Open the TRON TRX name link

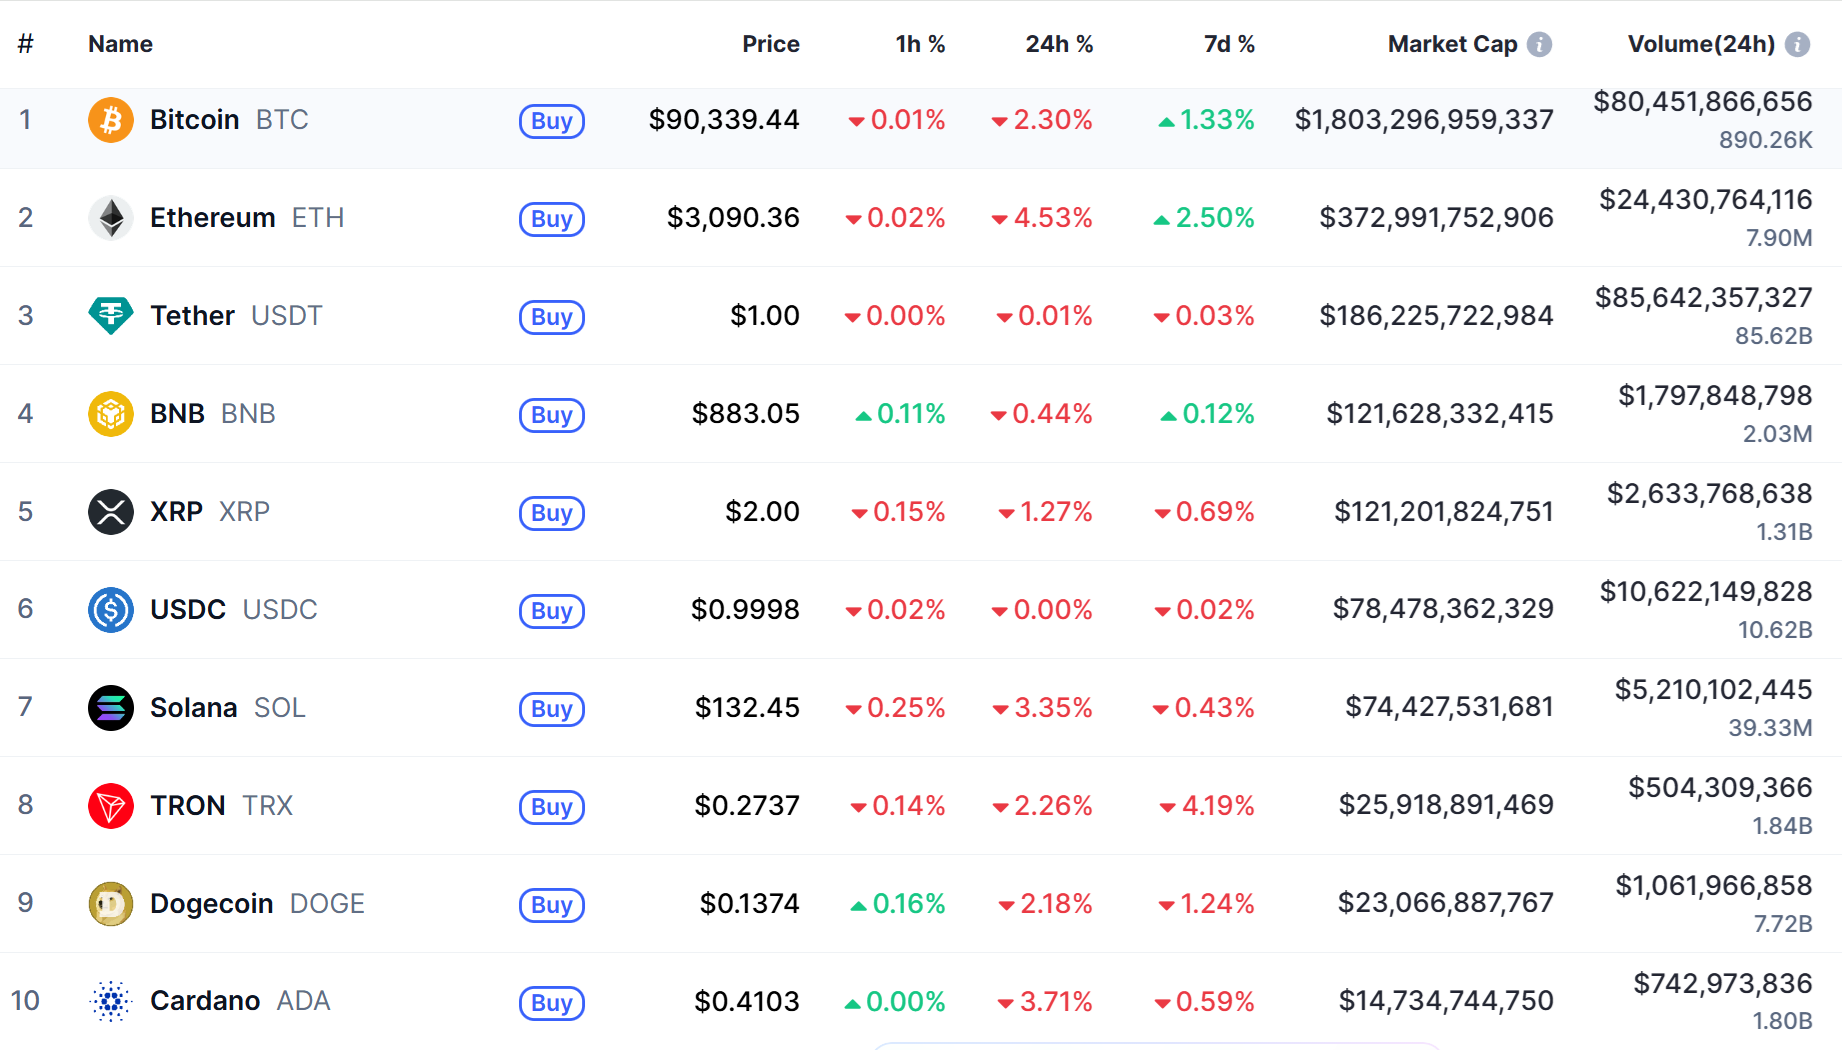coord(221,806)
